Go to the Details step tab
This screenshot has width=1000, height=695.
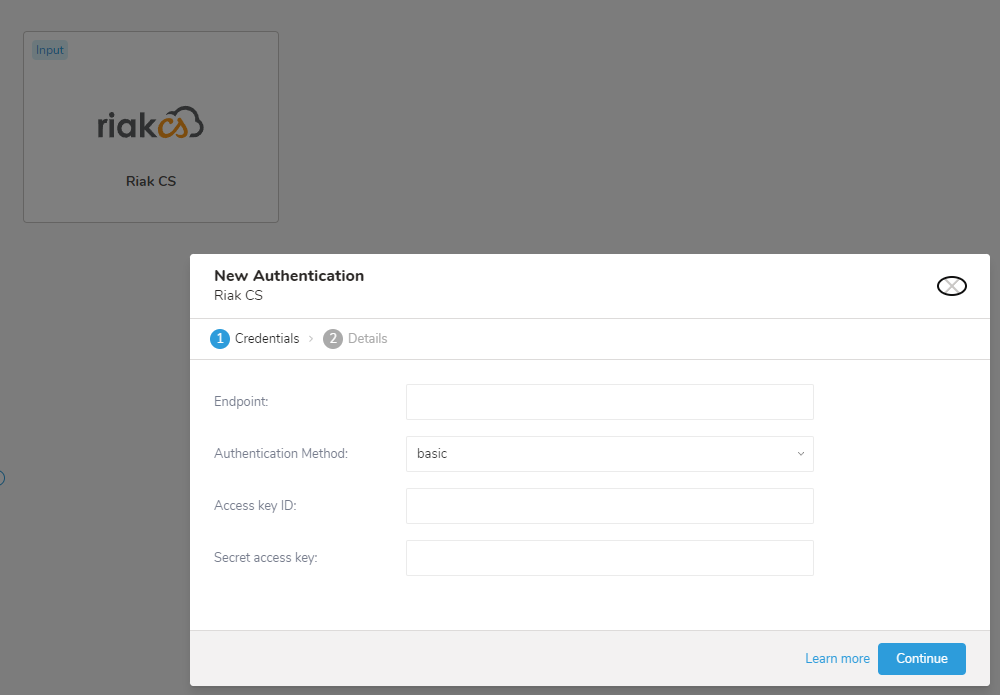pyautogui.click(x=367, y=339)
